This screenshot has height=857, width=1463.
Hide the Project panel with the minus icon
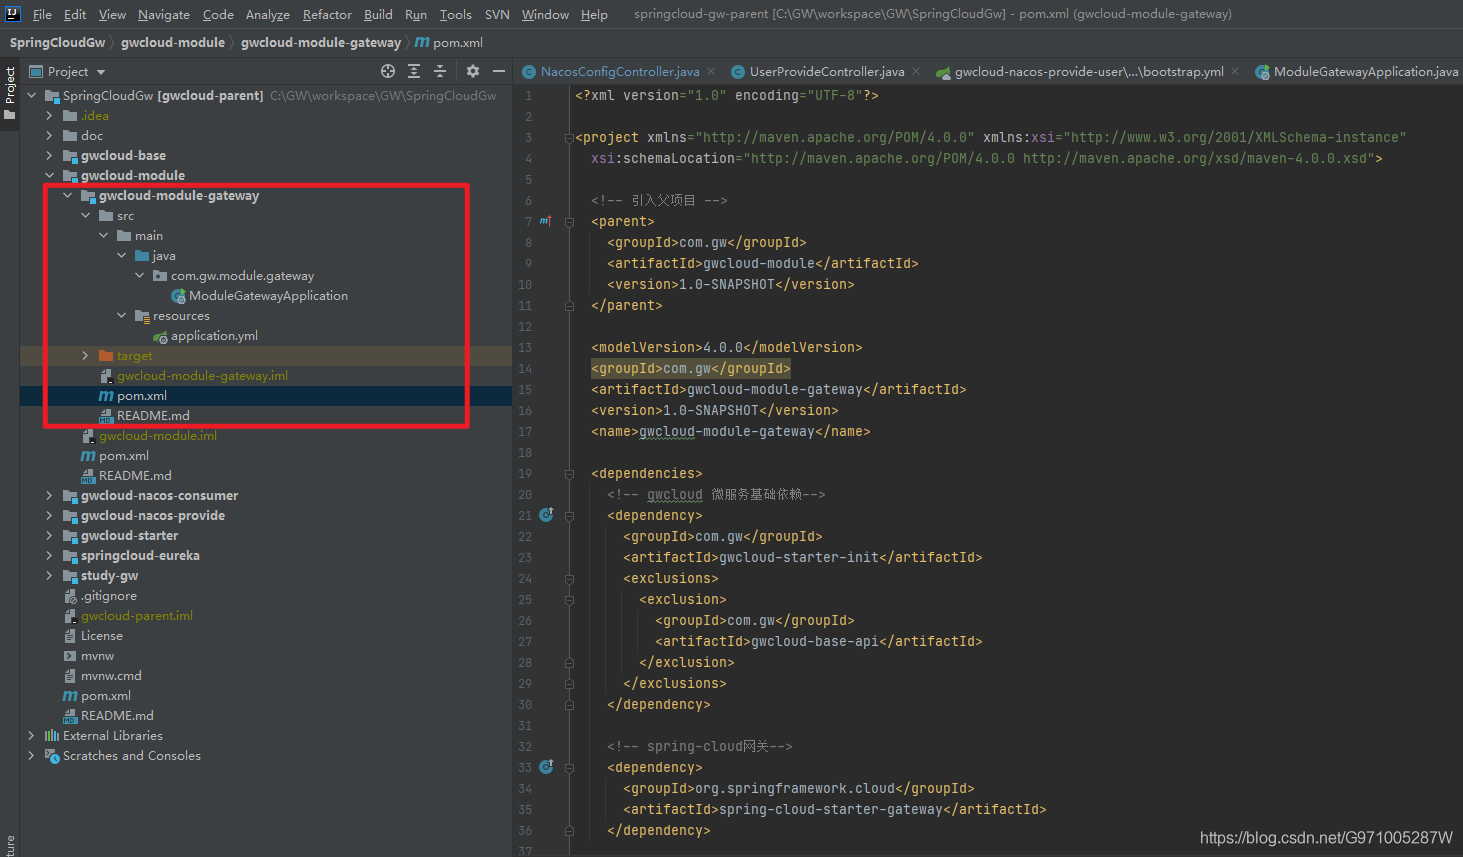coord(498,71)
